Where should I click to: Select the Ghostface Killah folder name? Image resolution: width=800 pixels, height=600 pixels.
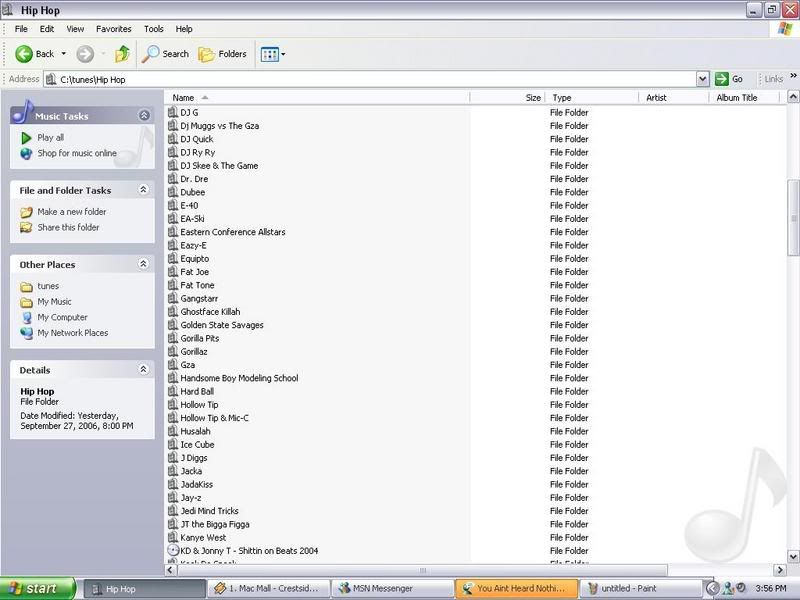tap(210, 311)
